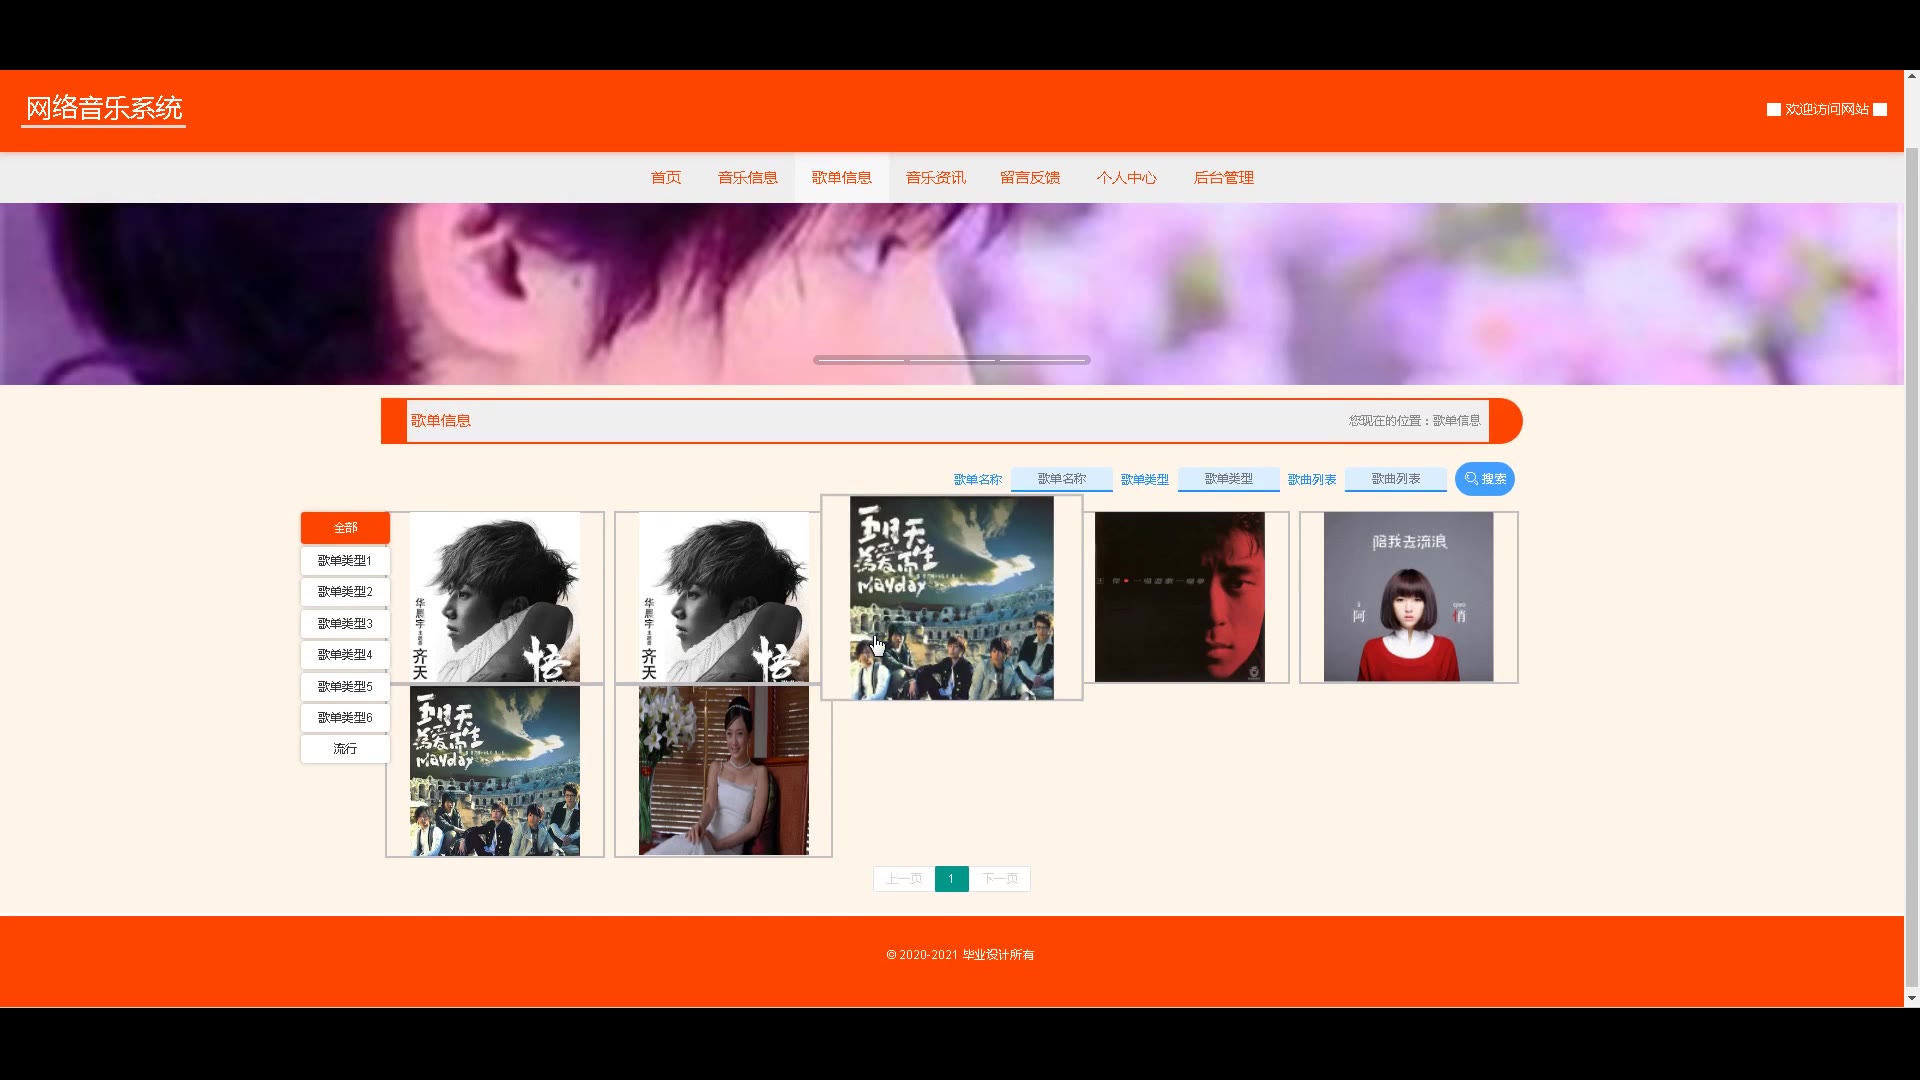Click the 下一页 pagination button
Screen dimensions: 1920x1080
pyautogui.click(x=1000, y=879)
